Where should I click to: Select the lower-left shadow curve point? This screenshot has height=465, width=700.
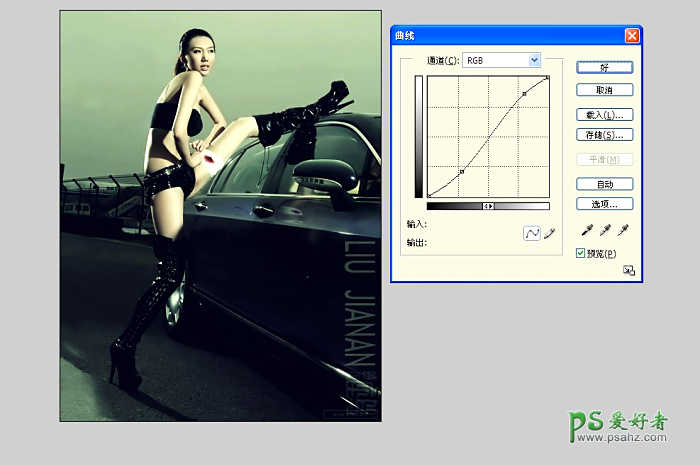pyautogui.click(x=462, y=172)
